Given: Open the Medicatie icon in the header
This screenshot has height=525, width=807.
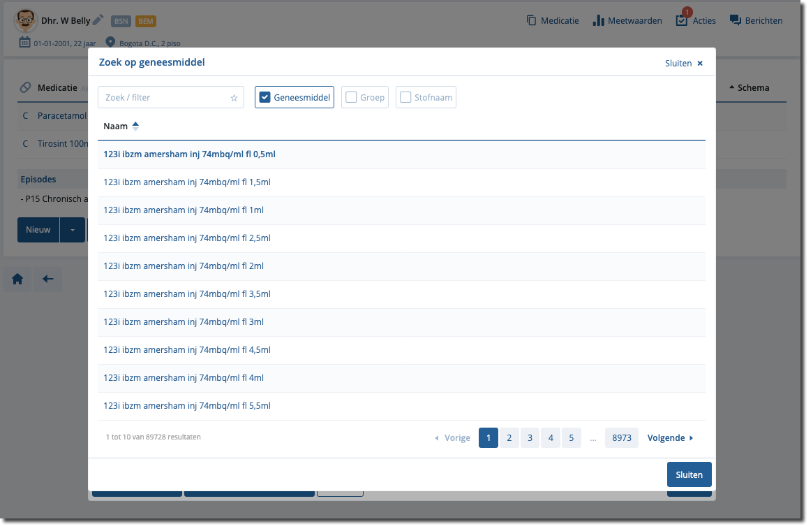Looking at the screenshot, I should coord(531,20).
